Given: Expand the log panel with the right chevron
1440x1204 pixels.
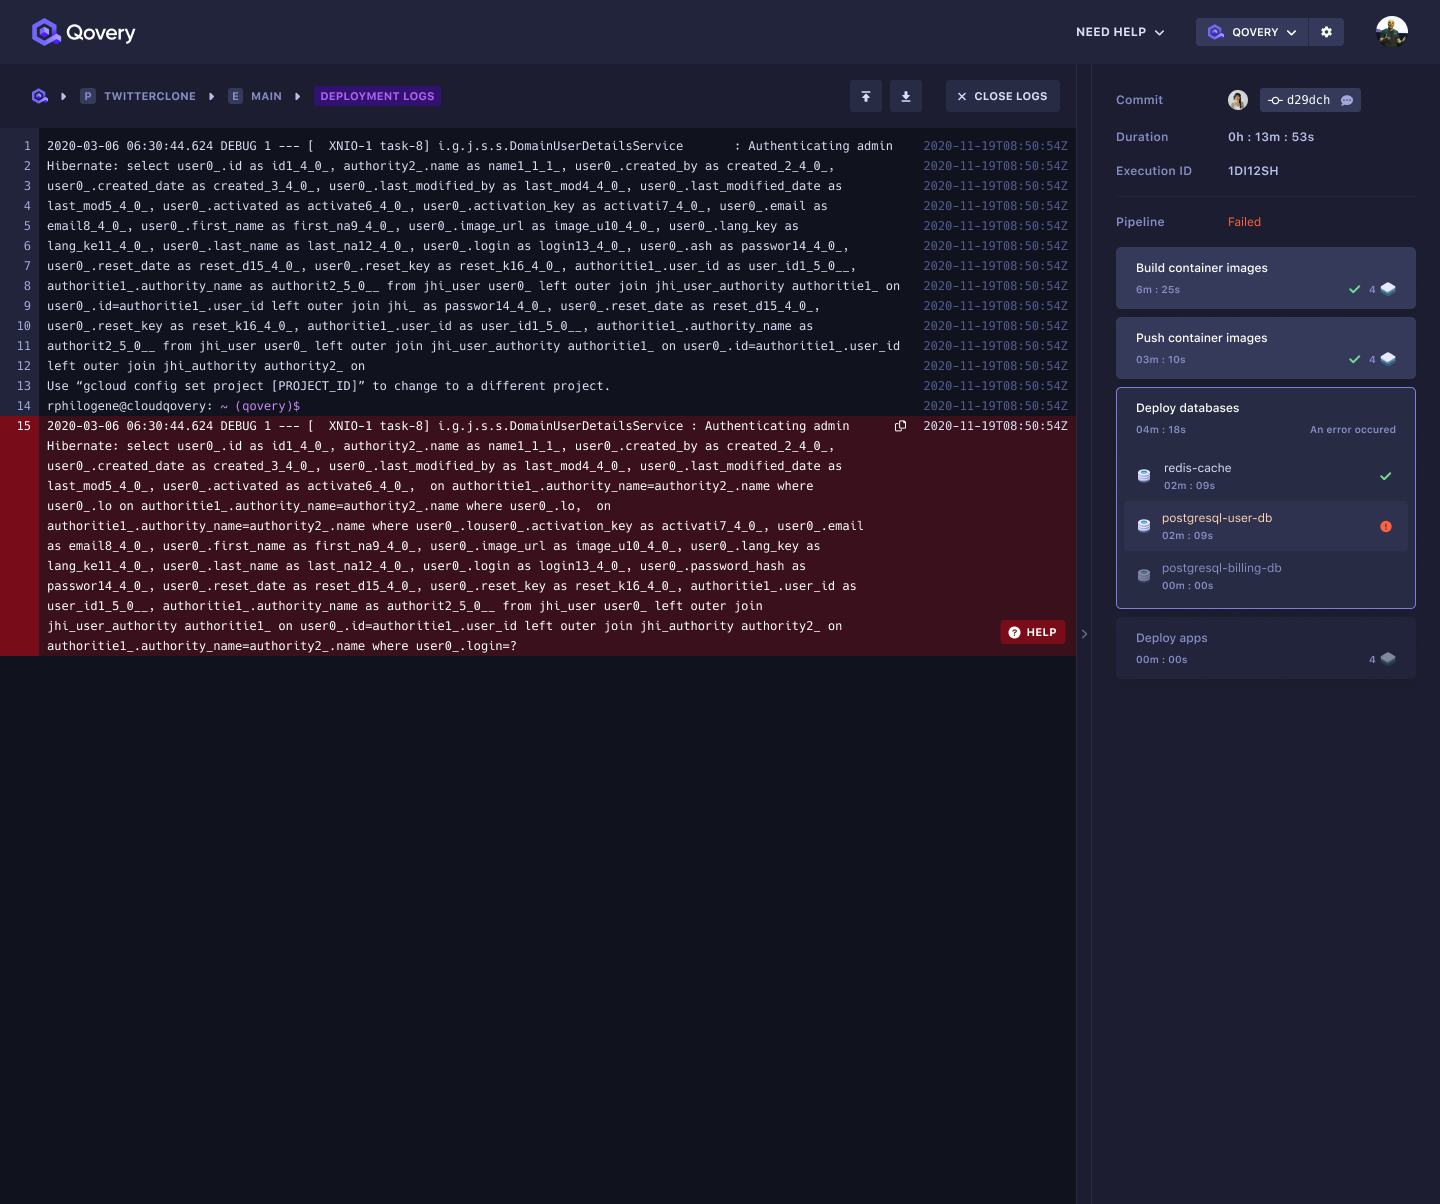Looking at the screenshot, I should point(1084,633).
